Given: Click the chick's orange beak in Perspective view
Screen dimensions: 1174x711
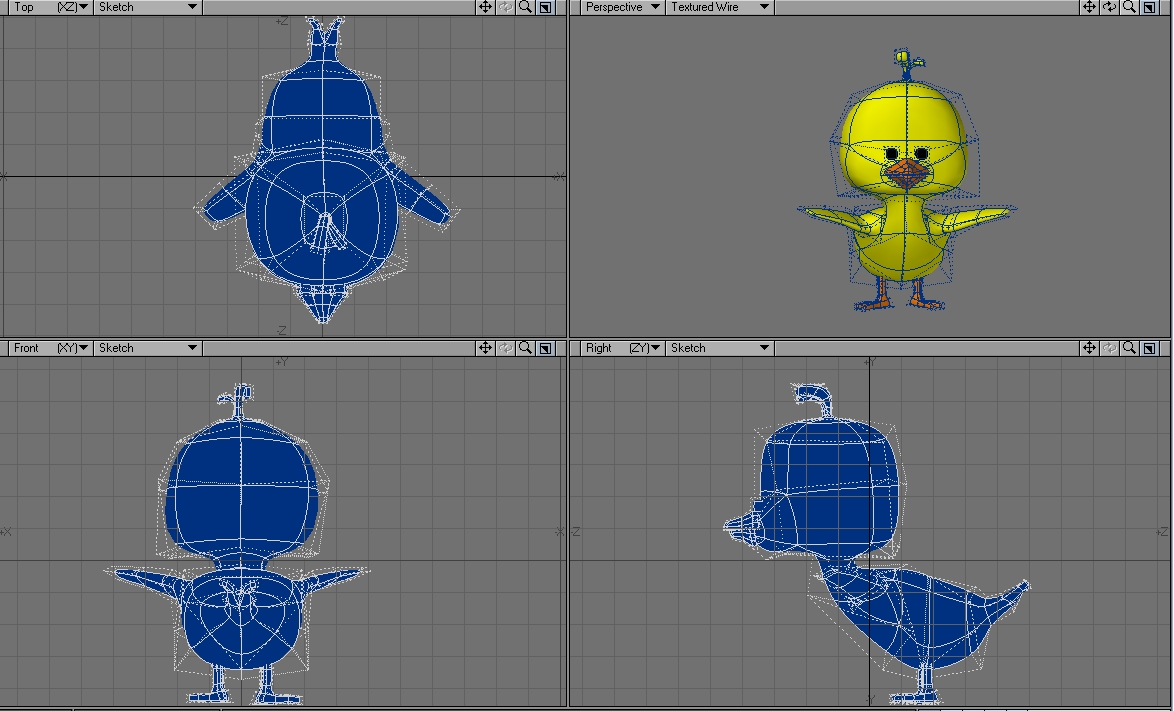Looking at the screenshot, I should [x=905, y=176].
